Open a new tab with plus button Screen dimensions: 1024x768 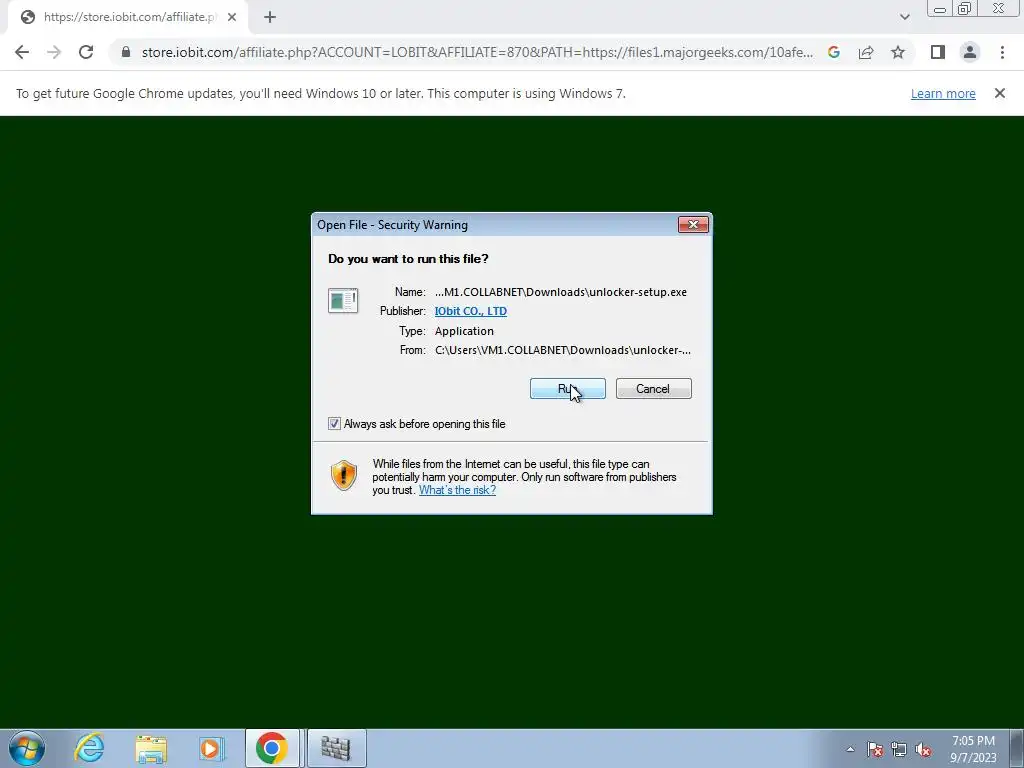[270, 18]
